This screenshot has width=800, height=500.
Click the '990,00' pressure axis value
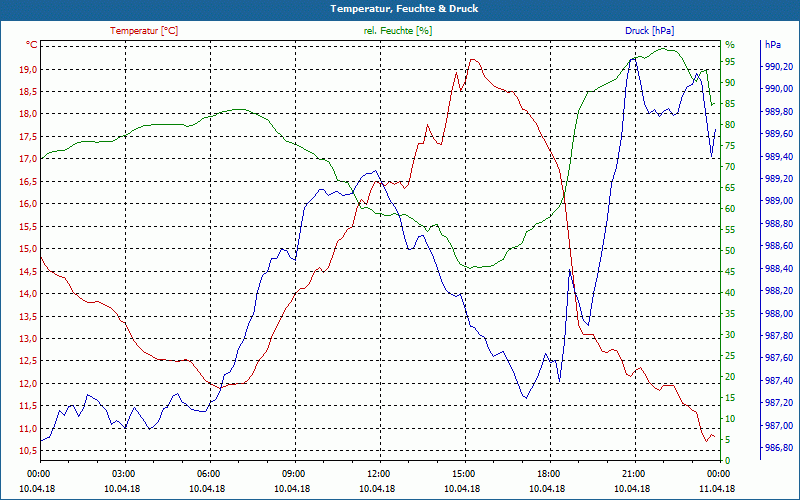click(779, 89)
